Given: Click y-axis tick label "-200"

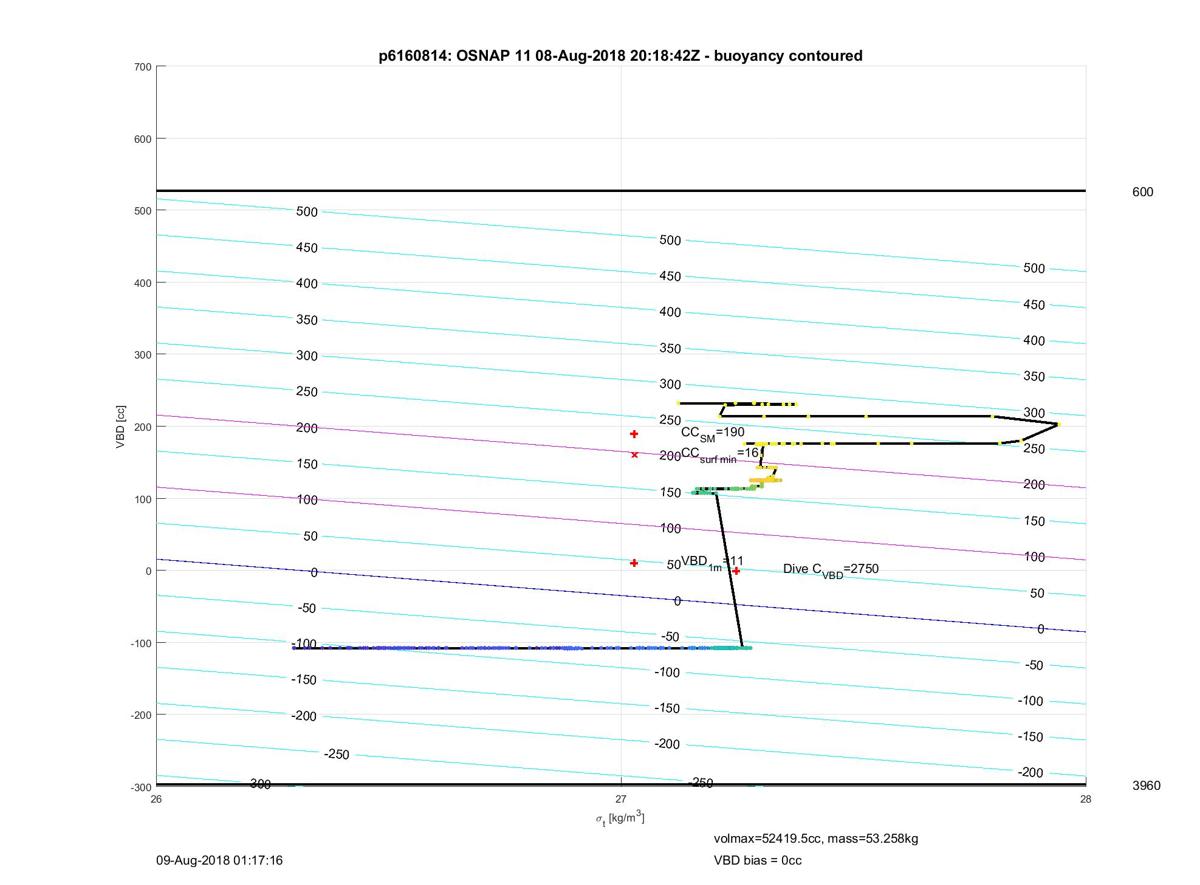Looking at the screenshot, I should [x=140, y=715].
